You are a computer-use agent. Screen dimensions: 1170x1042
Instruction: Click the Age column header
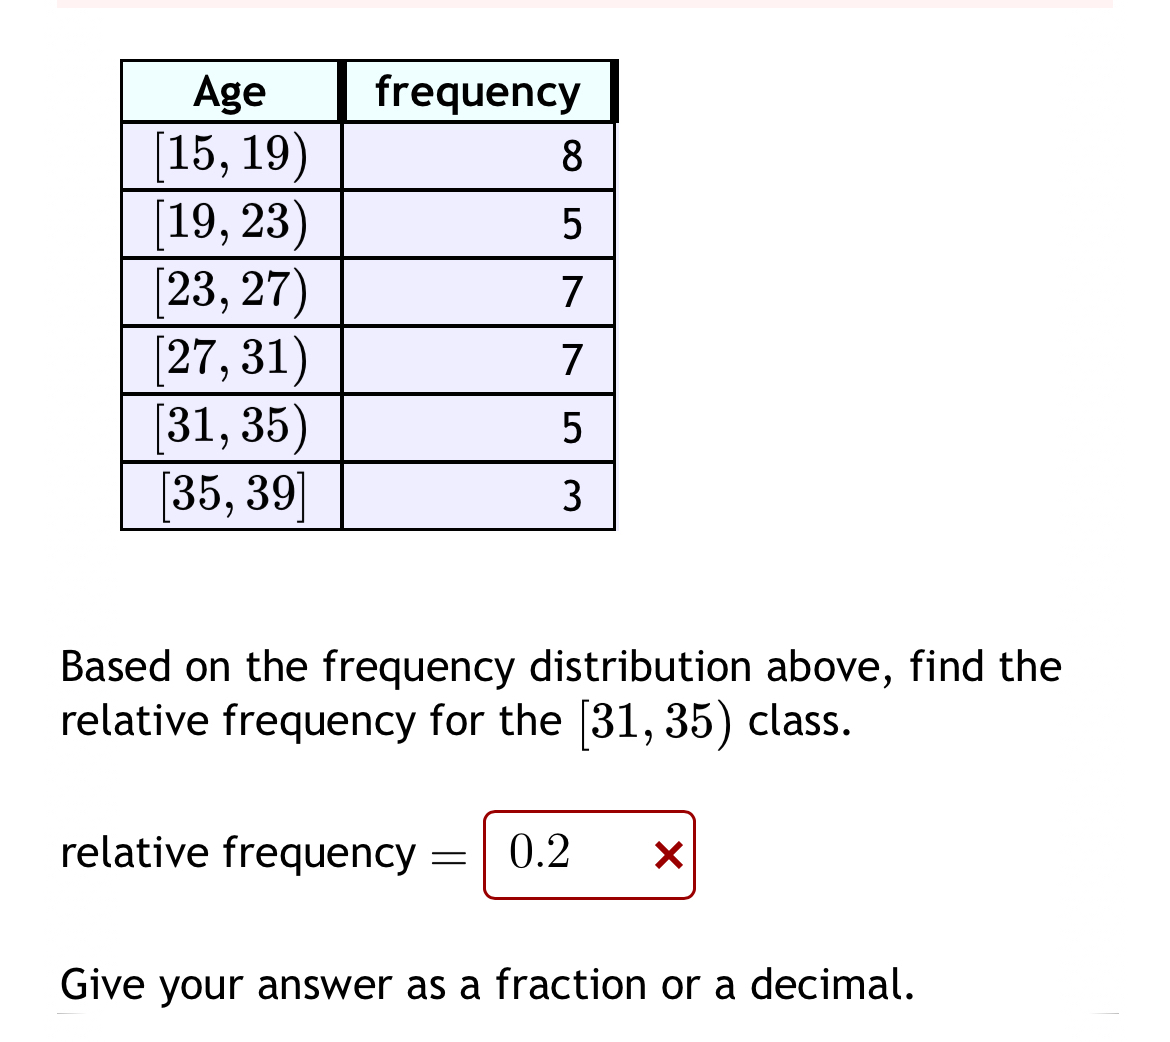pyautogui.click(x=229, y=91)
